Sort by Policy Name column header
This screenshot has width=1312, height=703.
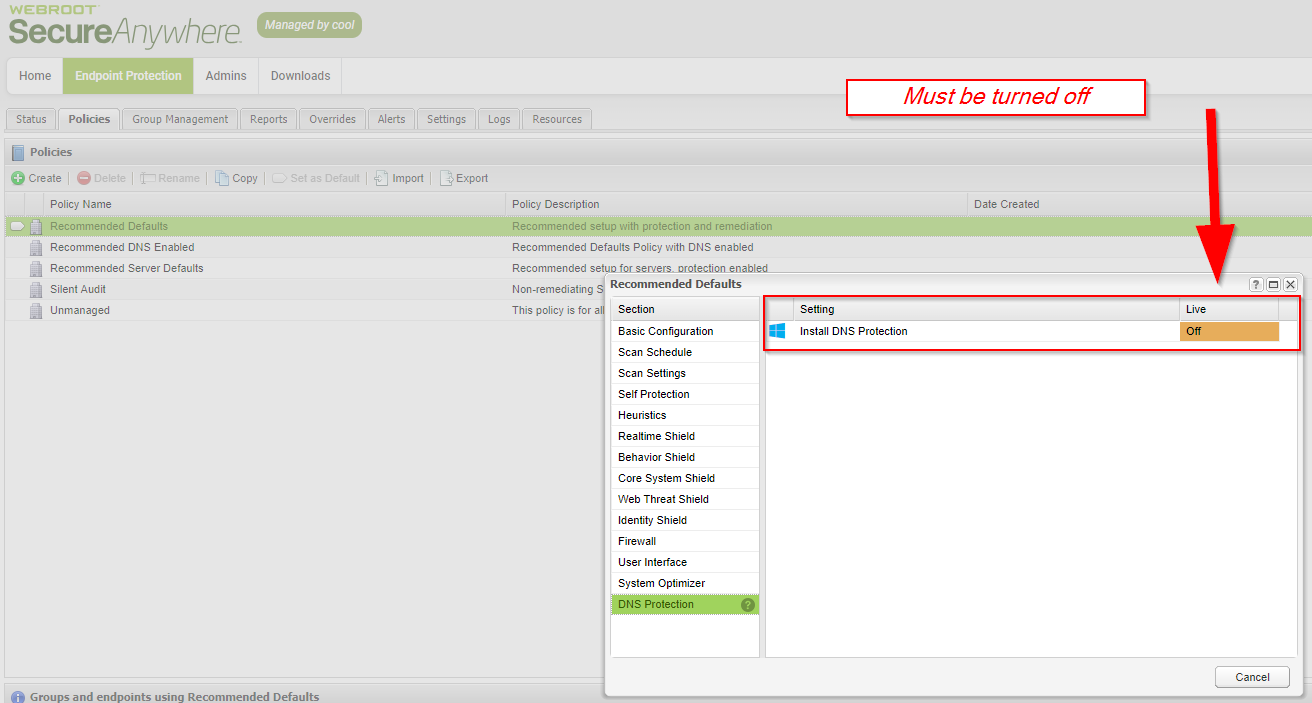tap(274, 204)
